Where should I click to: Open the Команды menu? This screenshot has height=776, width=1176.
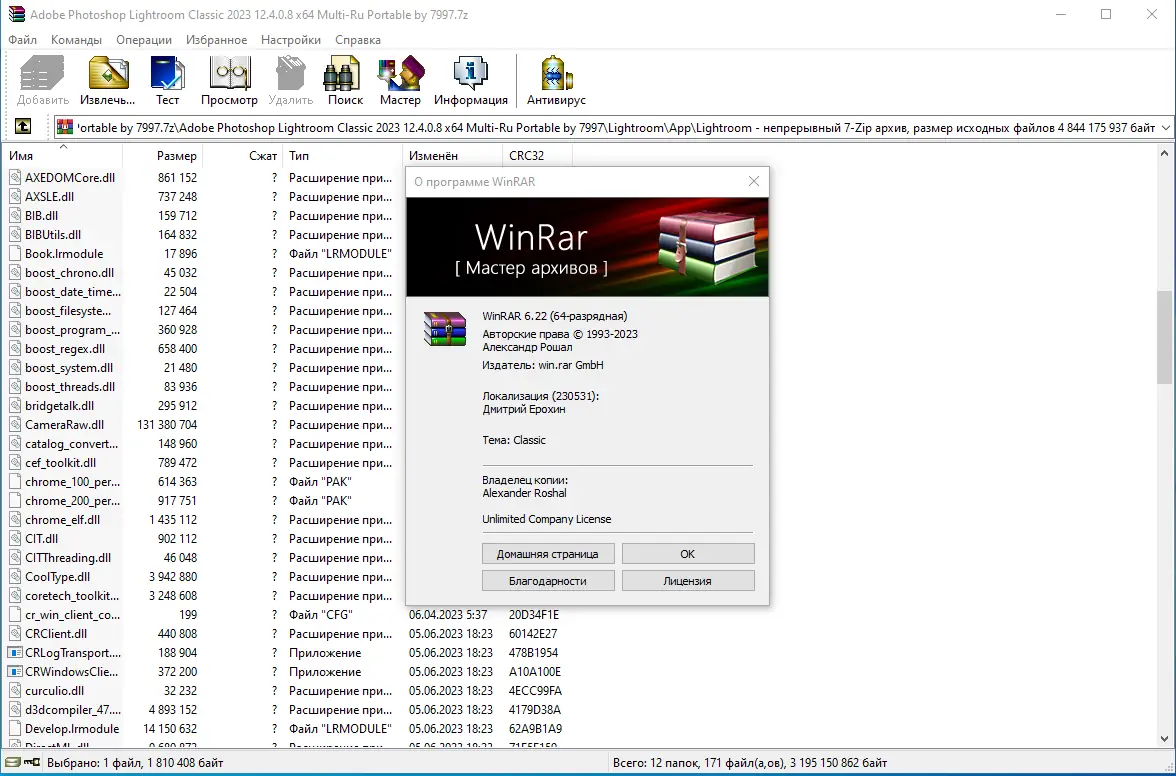click(76, 40)
